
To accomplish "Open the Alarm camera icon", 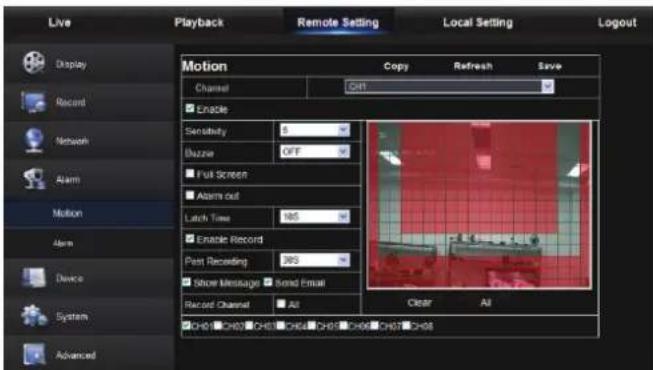I will [34, 179].
